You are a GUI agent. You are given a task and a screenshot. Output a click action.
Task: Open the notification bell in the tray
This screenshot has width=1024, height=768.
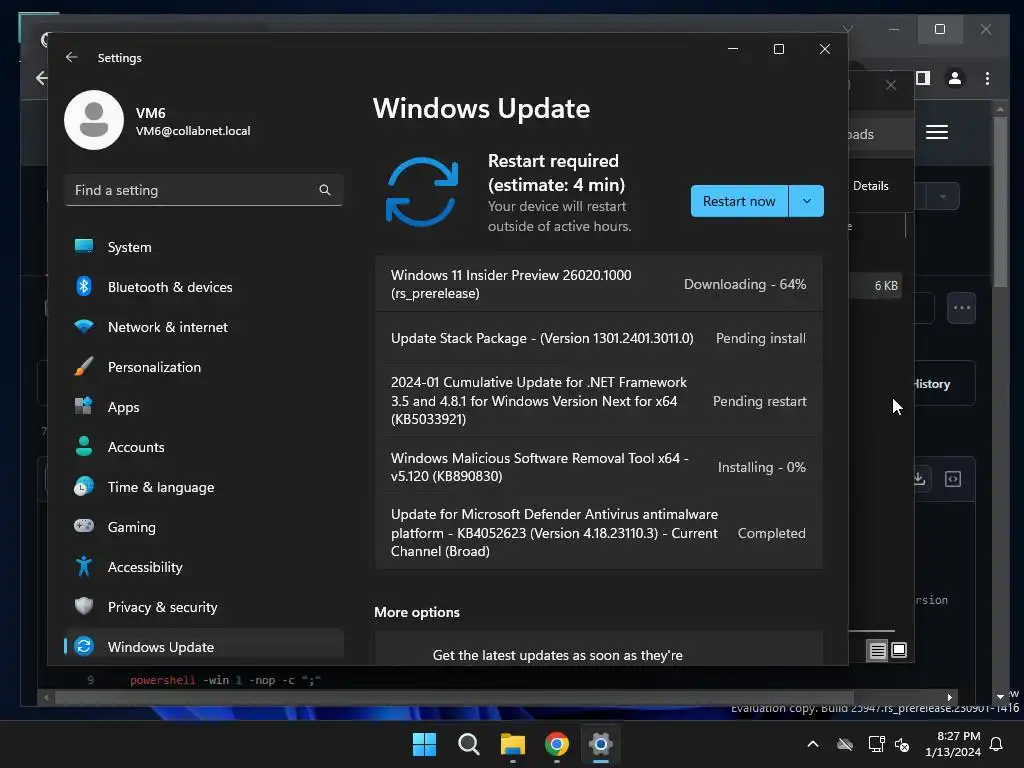tap(997, 744)
